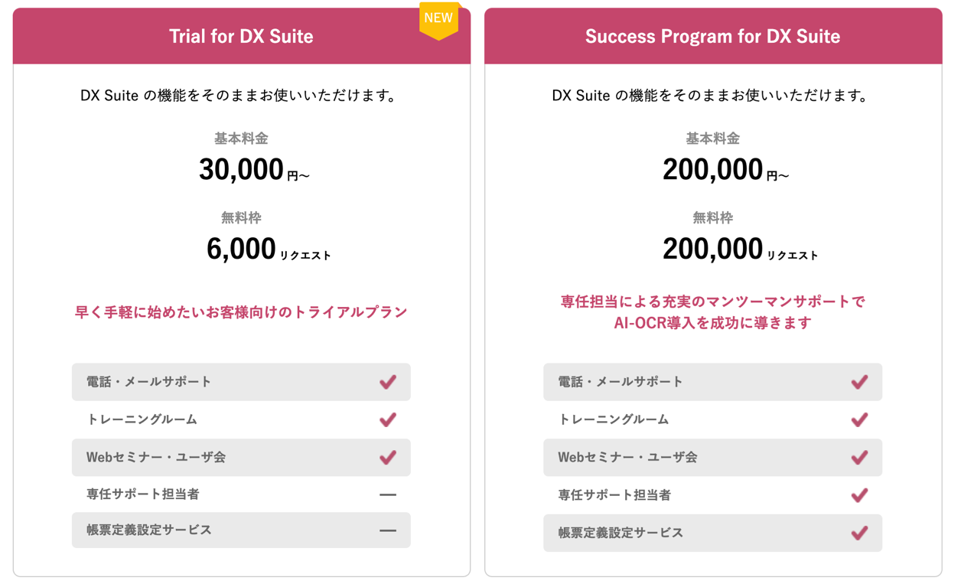This screenshot has width=961, height=584.
Task: Click the yellow NEW ribbon badge
Action: point(438,20)
